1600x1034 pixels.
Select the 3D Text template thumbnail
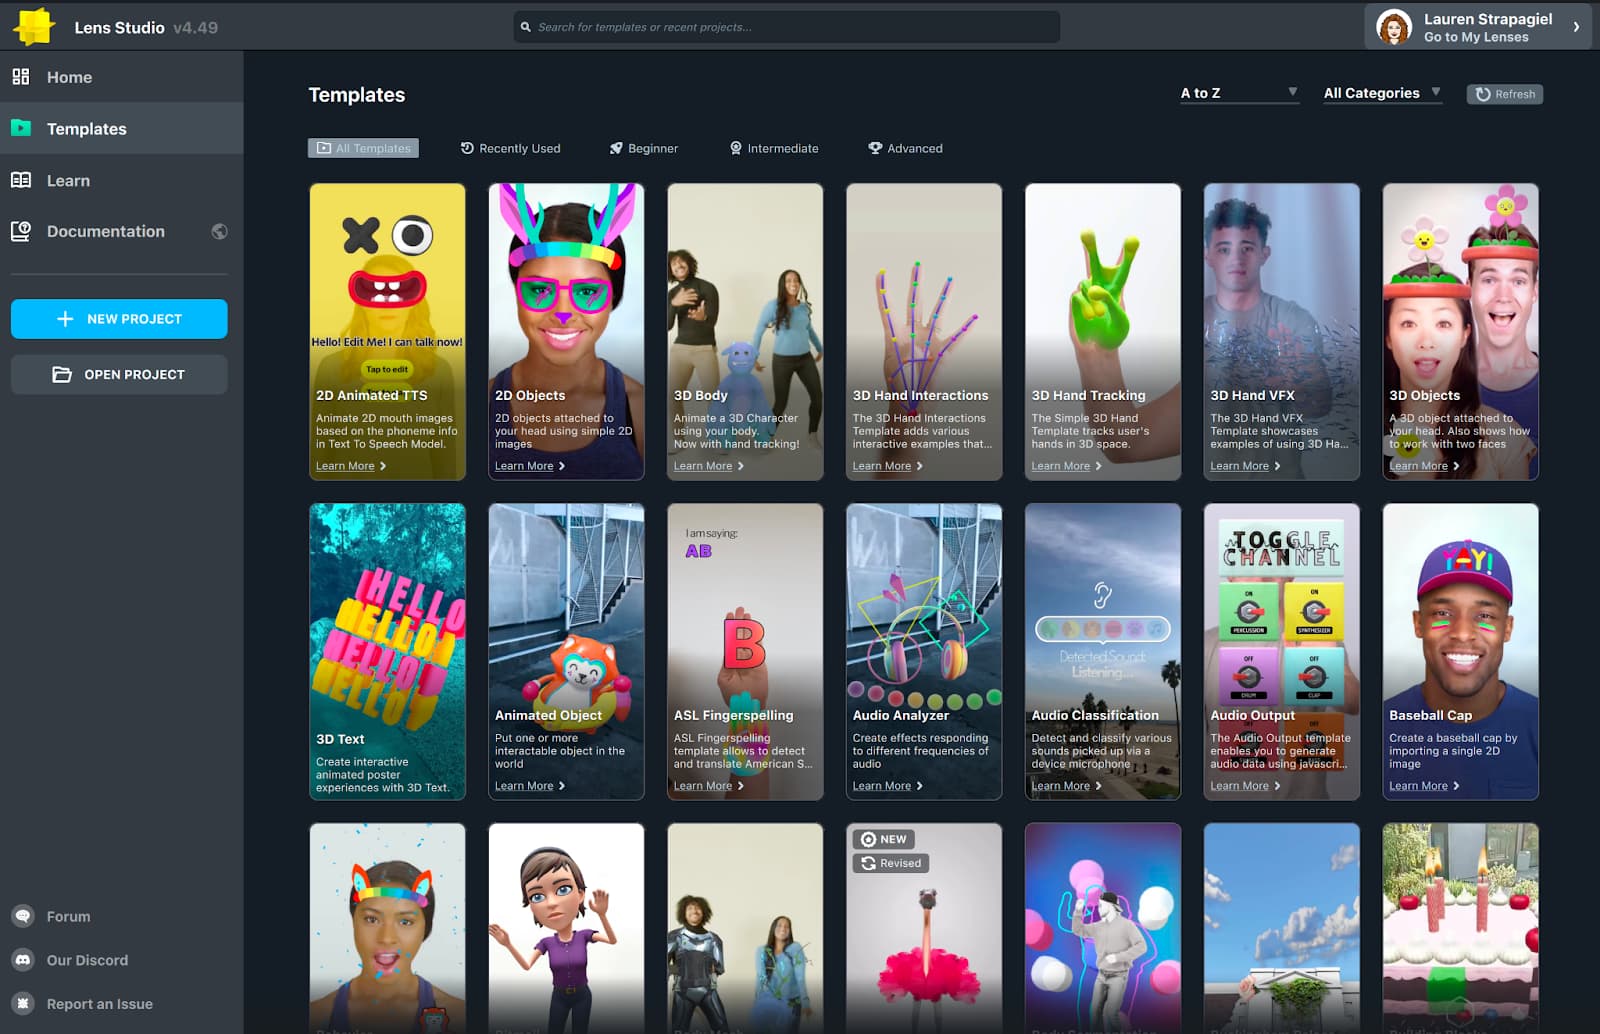pyautogui.click(x=388, y=651)
